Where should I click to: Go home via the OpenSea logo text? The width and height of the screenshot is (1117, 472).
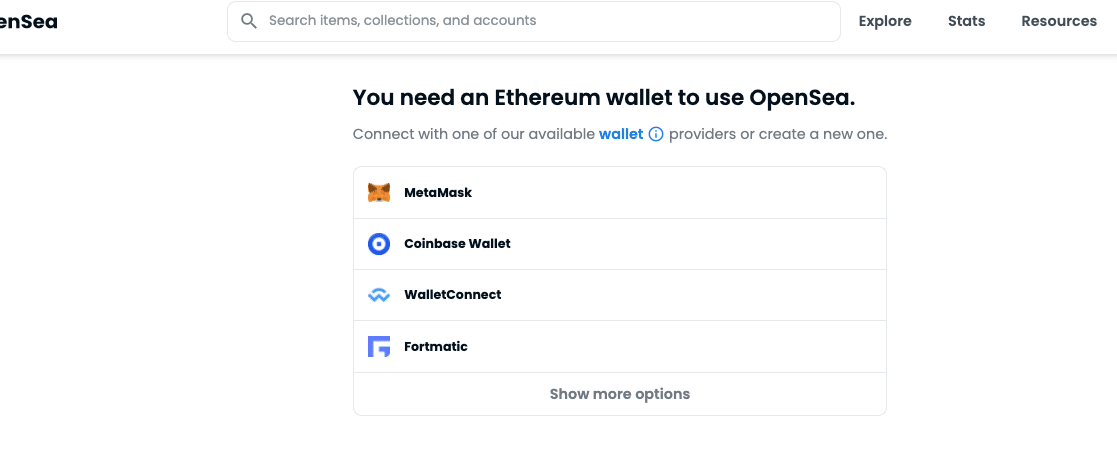(28, 21)
